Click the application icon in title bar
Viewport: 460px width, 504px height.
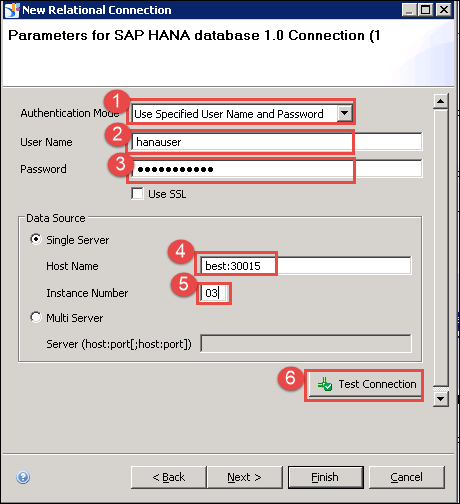(12, 10)
